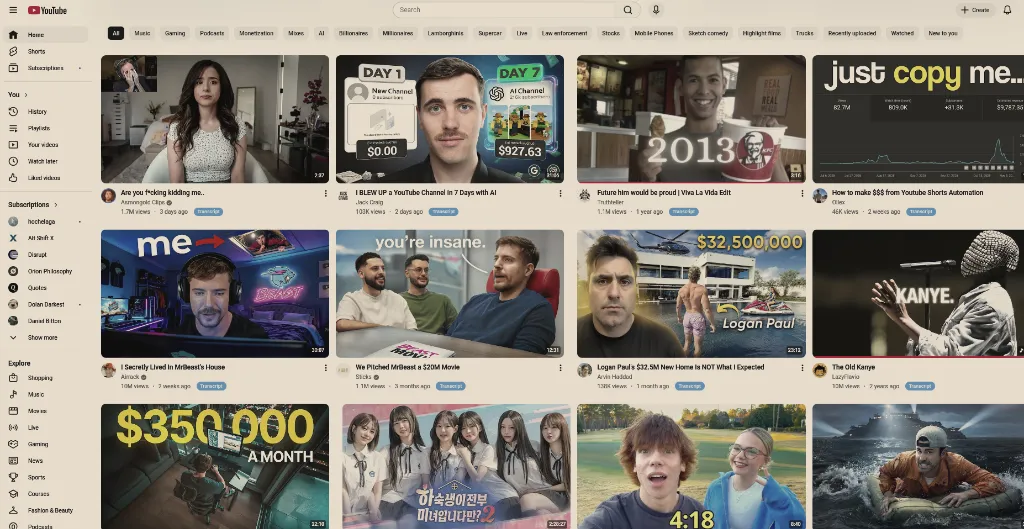Open Live in Explore section
Viewport: 1024px width, 529px height.
point(45,428)
